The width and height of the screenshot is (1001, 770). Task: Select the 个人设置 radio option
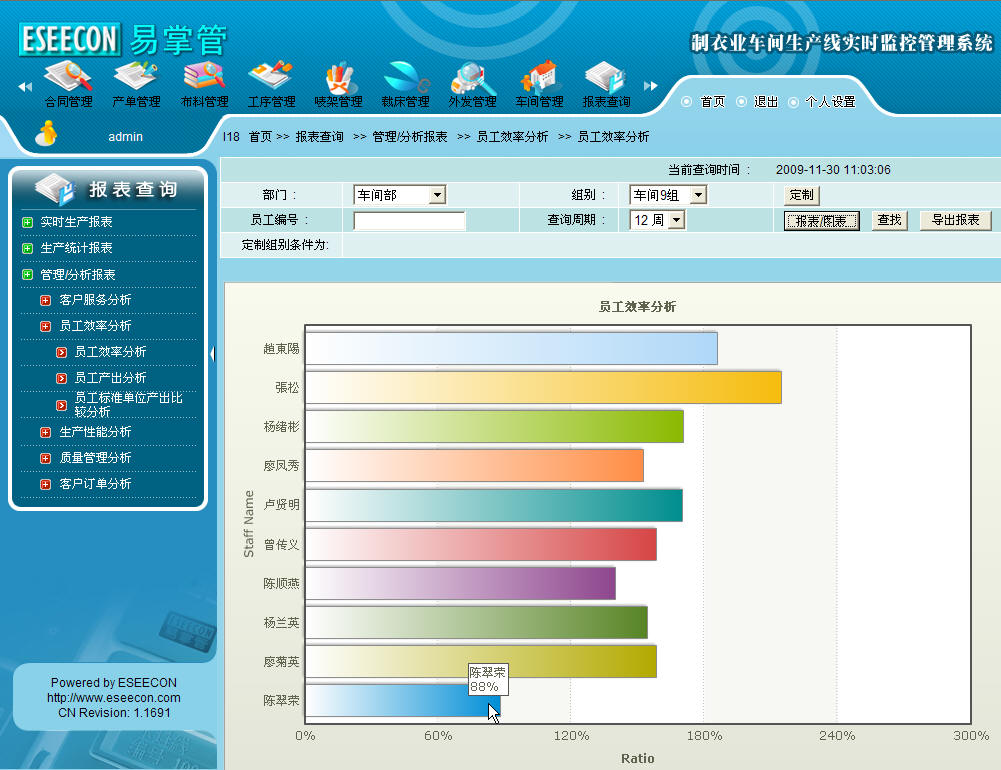[793, 102]
